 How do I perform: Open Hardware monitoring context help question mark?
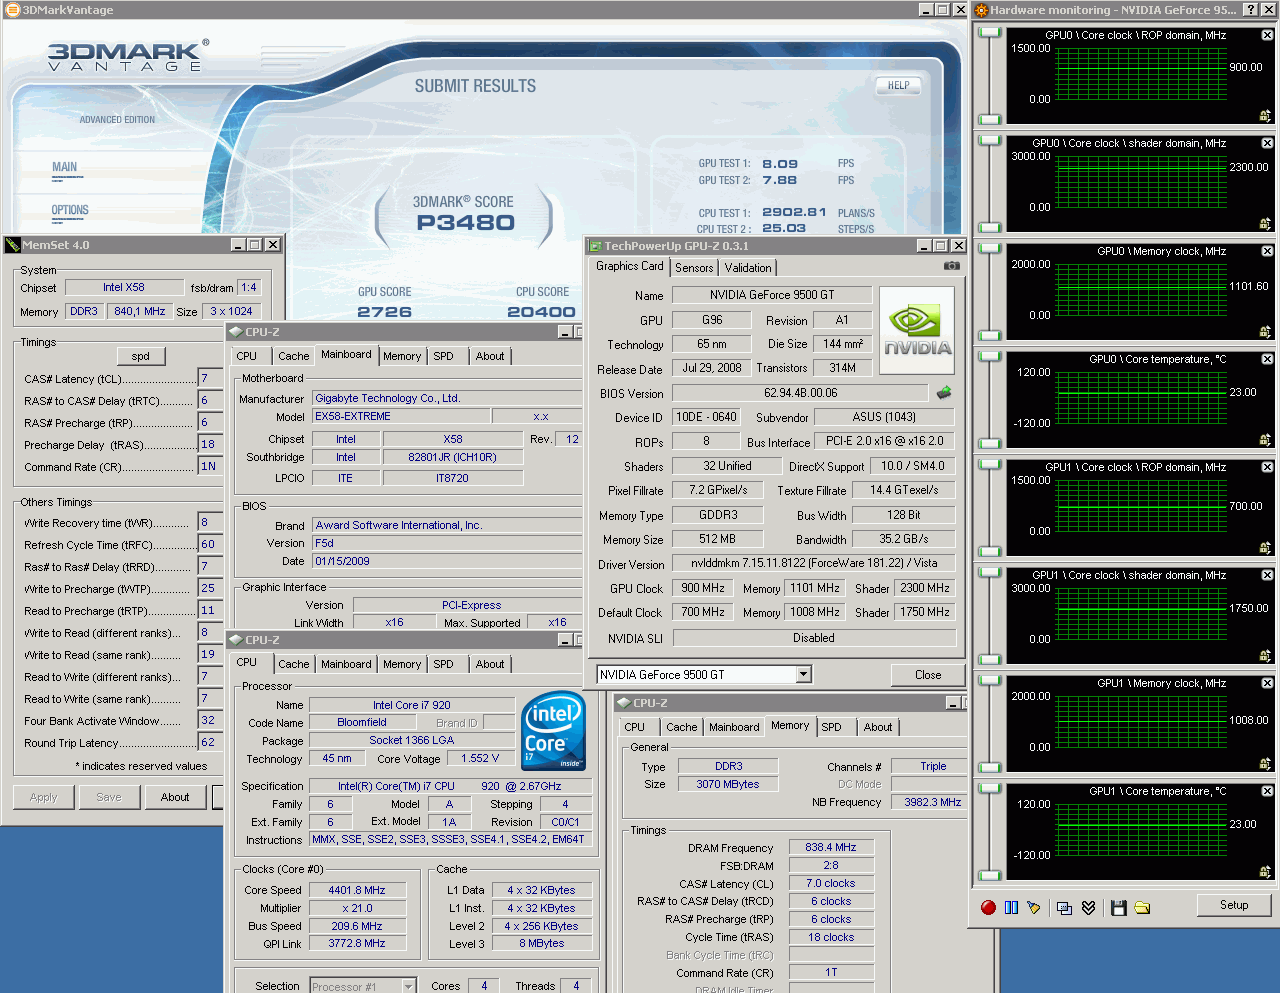(1250, 10)
